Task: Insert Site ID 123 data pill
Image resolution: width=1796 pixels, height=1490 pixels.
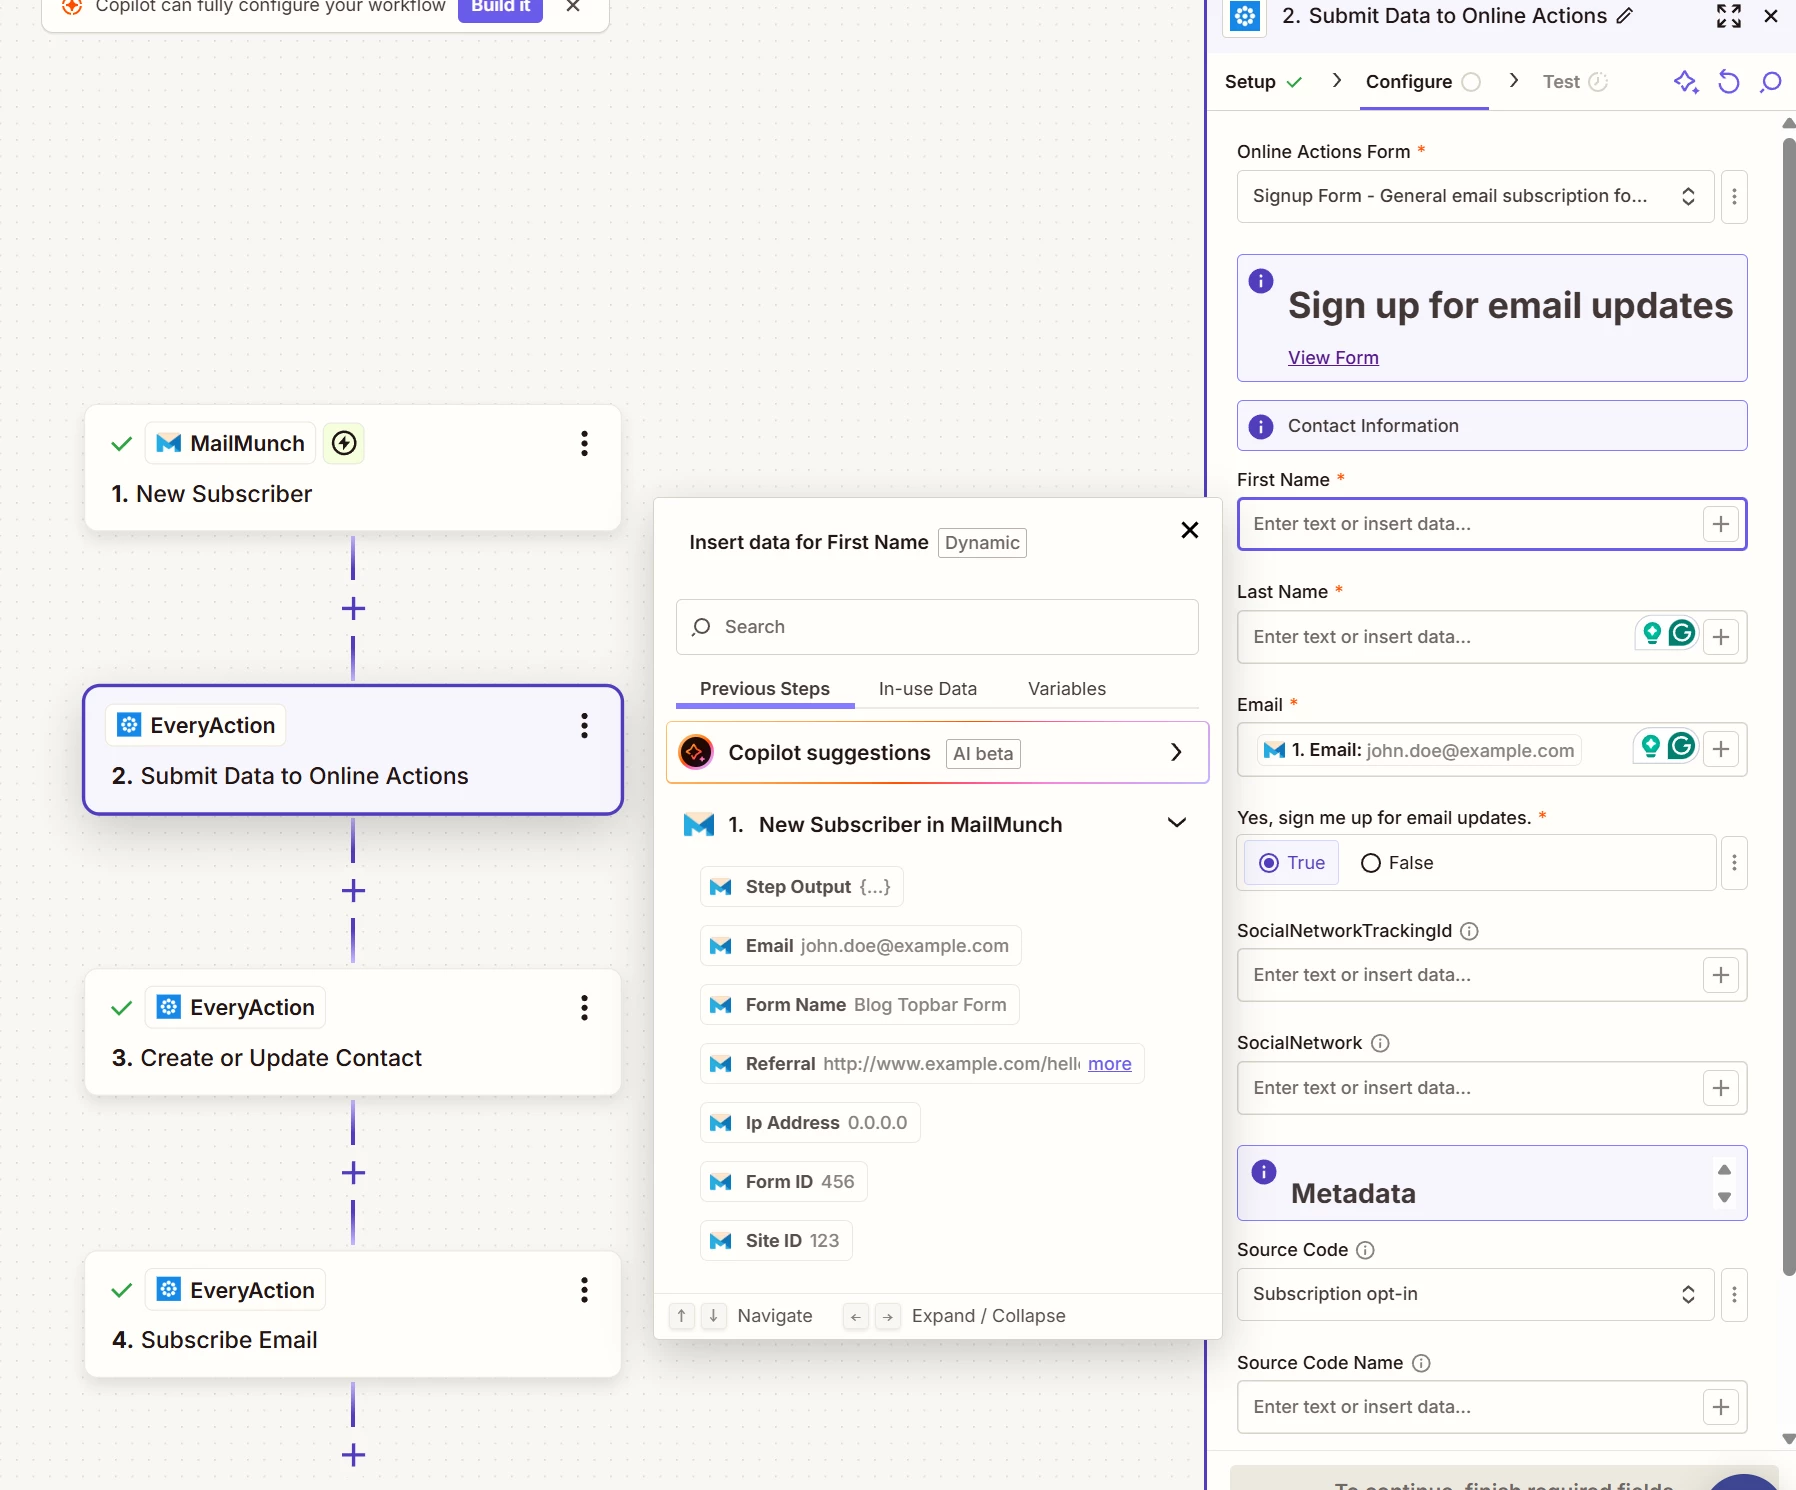Action: [776, 1241]
